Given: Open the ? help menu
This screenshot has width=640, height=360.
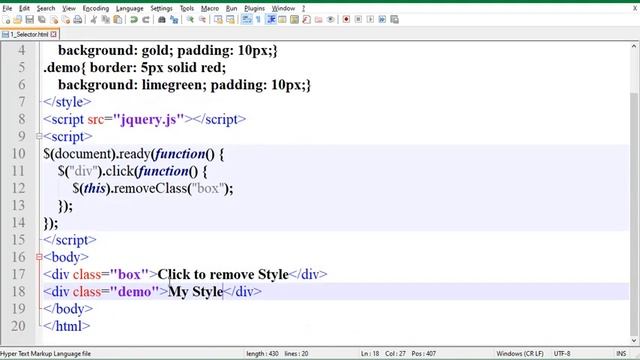Looking at the screenshot, I should (303, 8).
